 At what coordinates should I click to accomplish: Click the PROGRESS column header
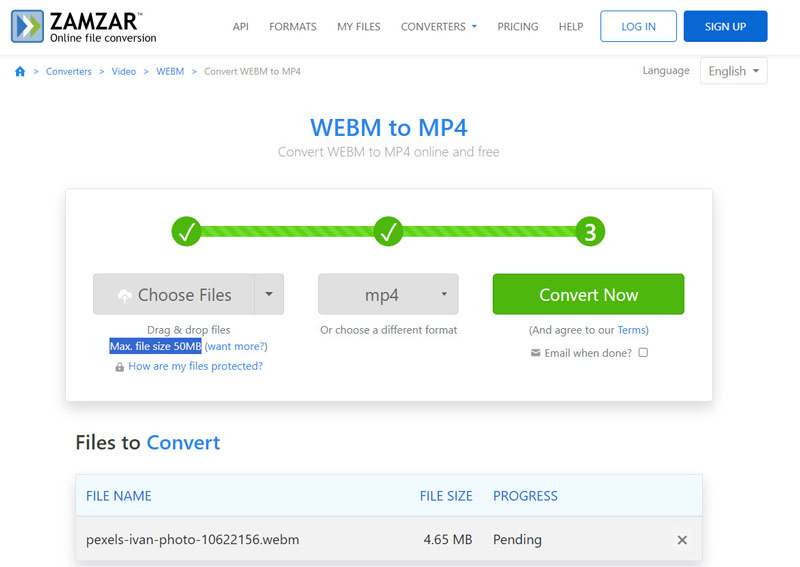point(525,496)
